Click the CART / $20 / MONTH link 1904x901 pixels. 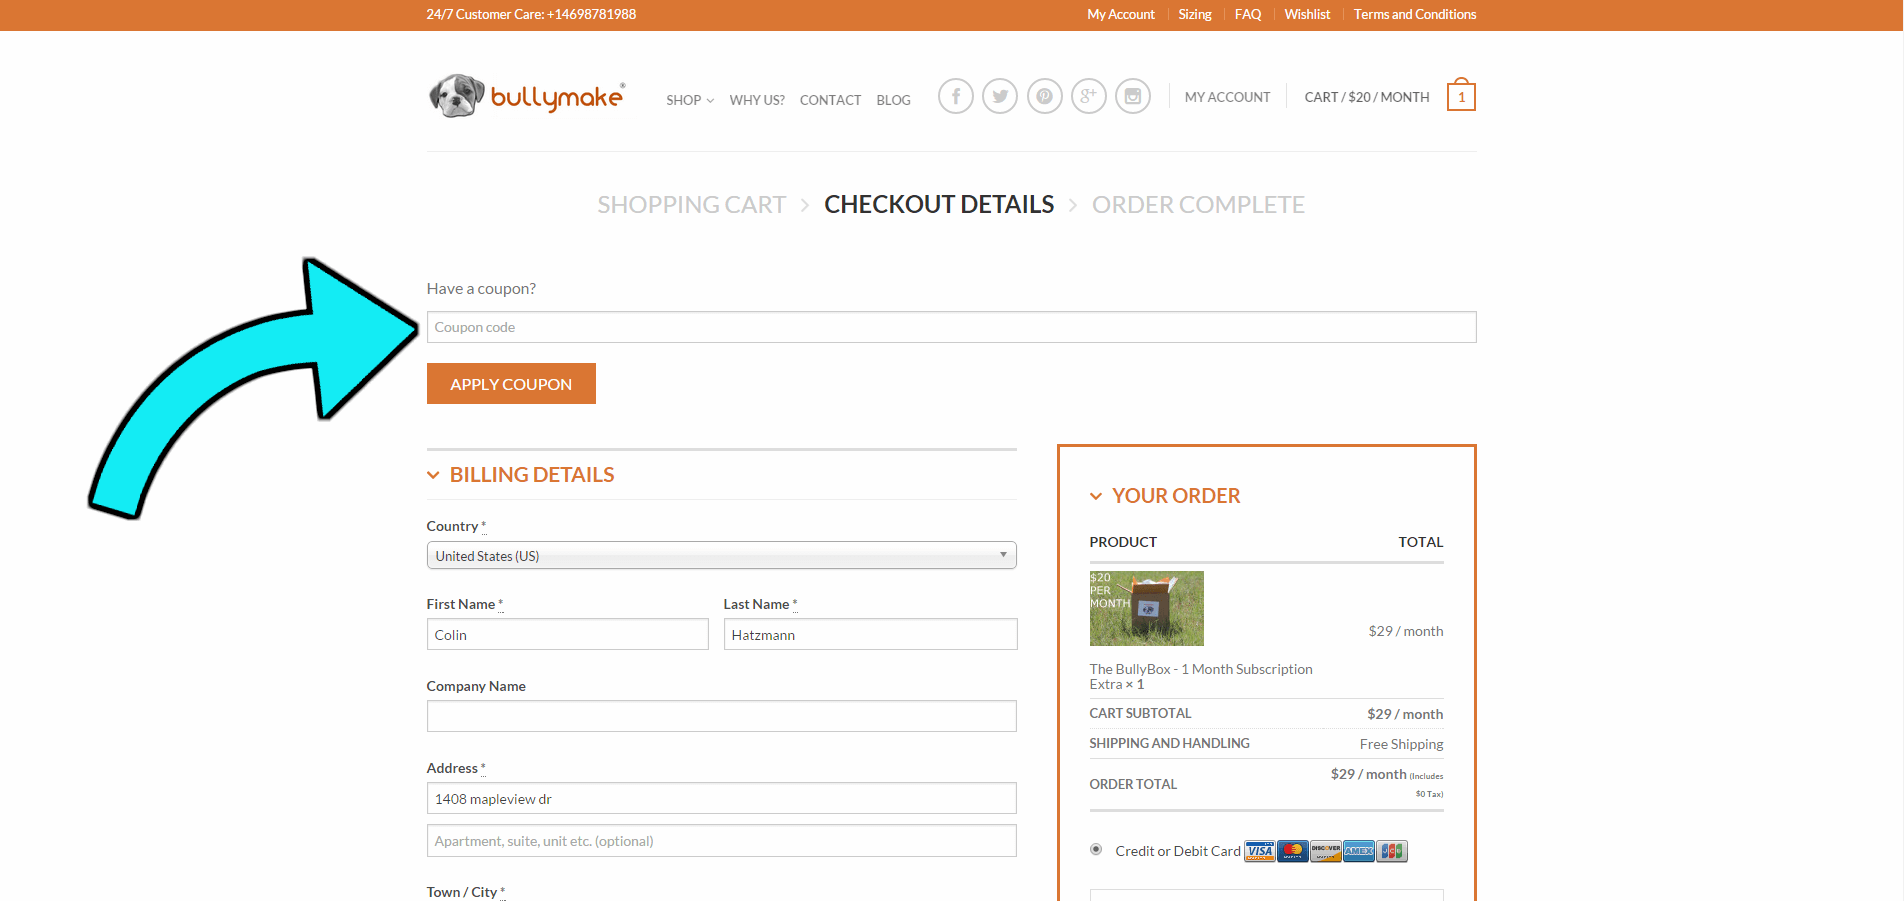point(1366,97)
